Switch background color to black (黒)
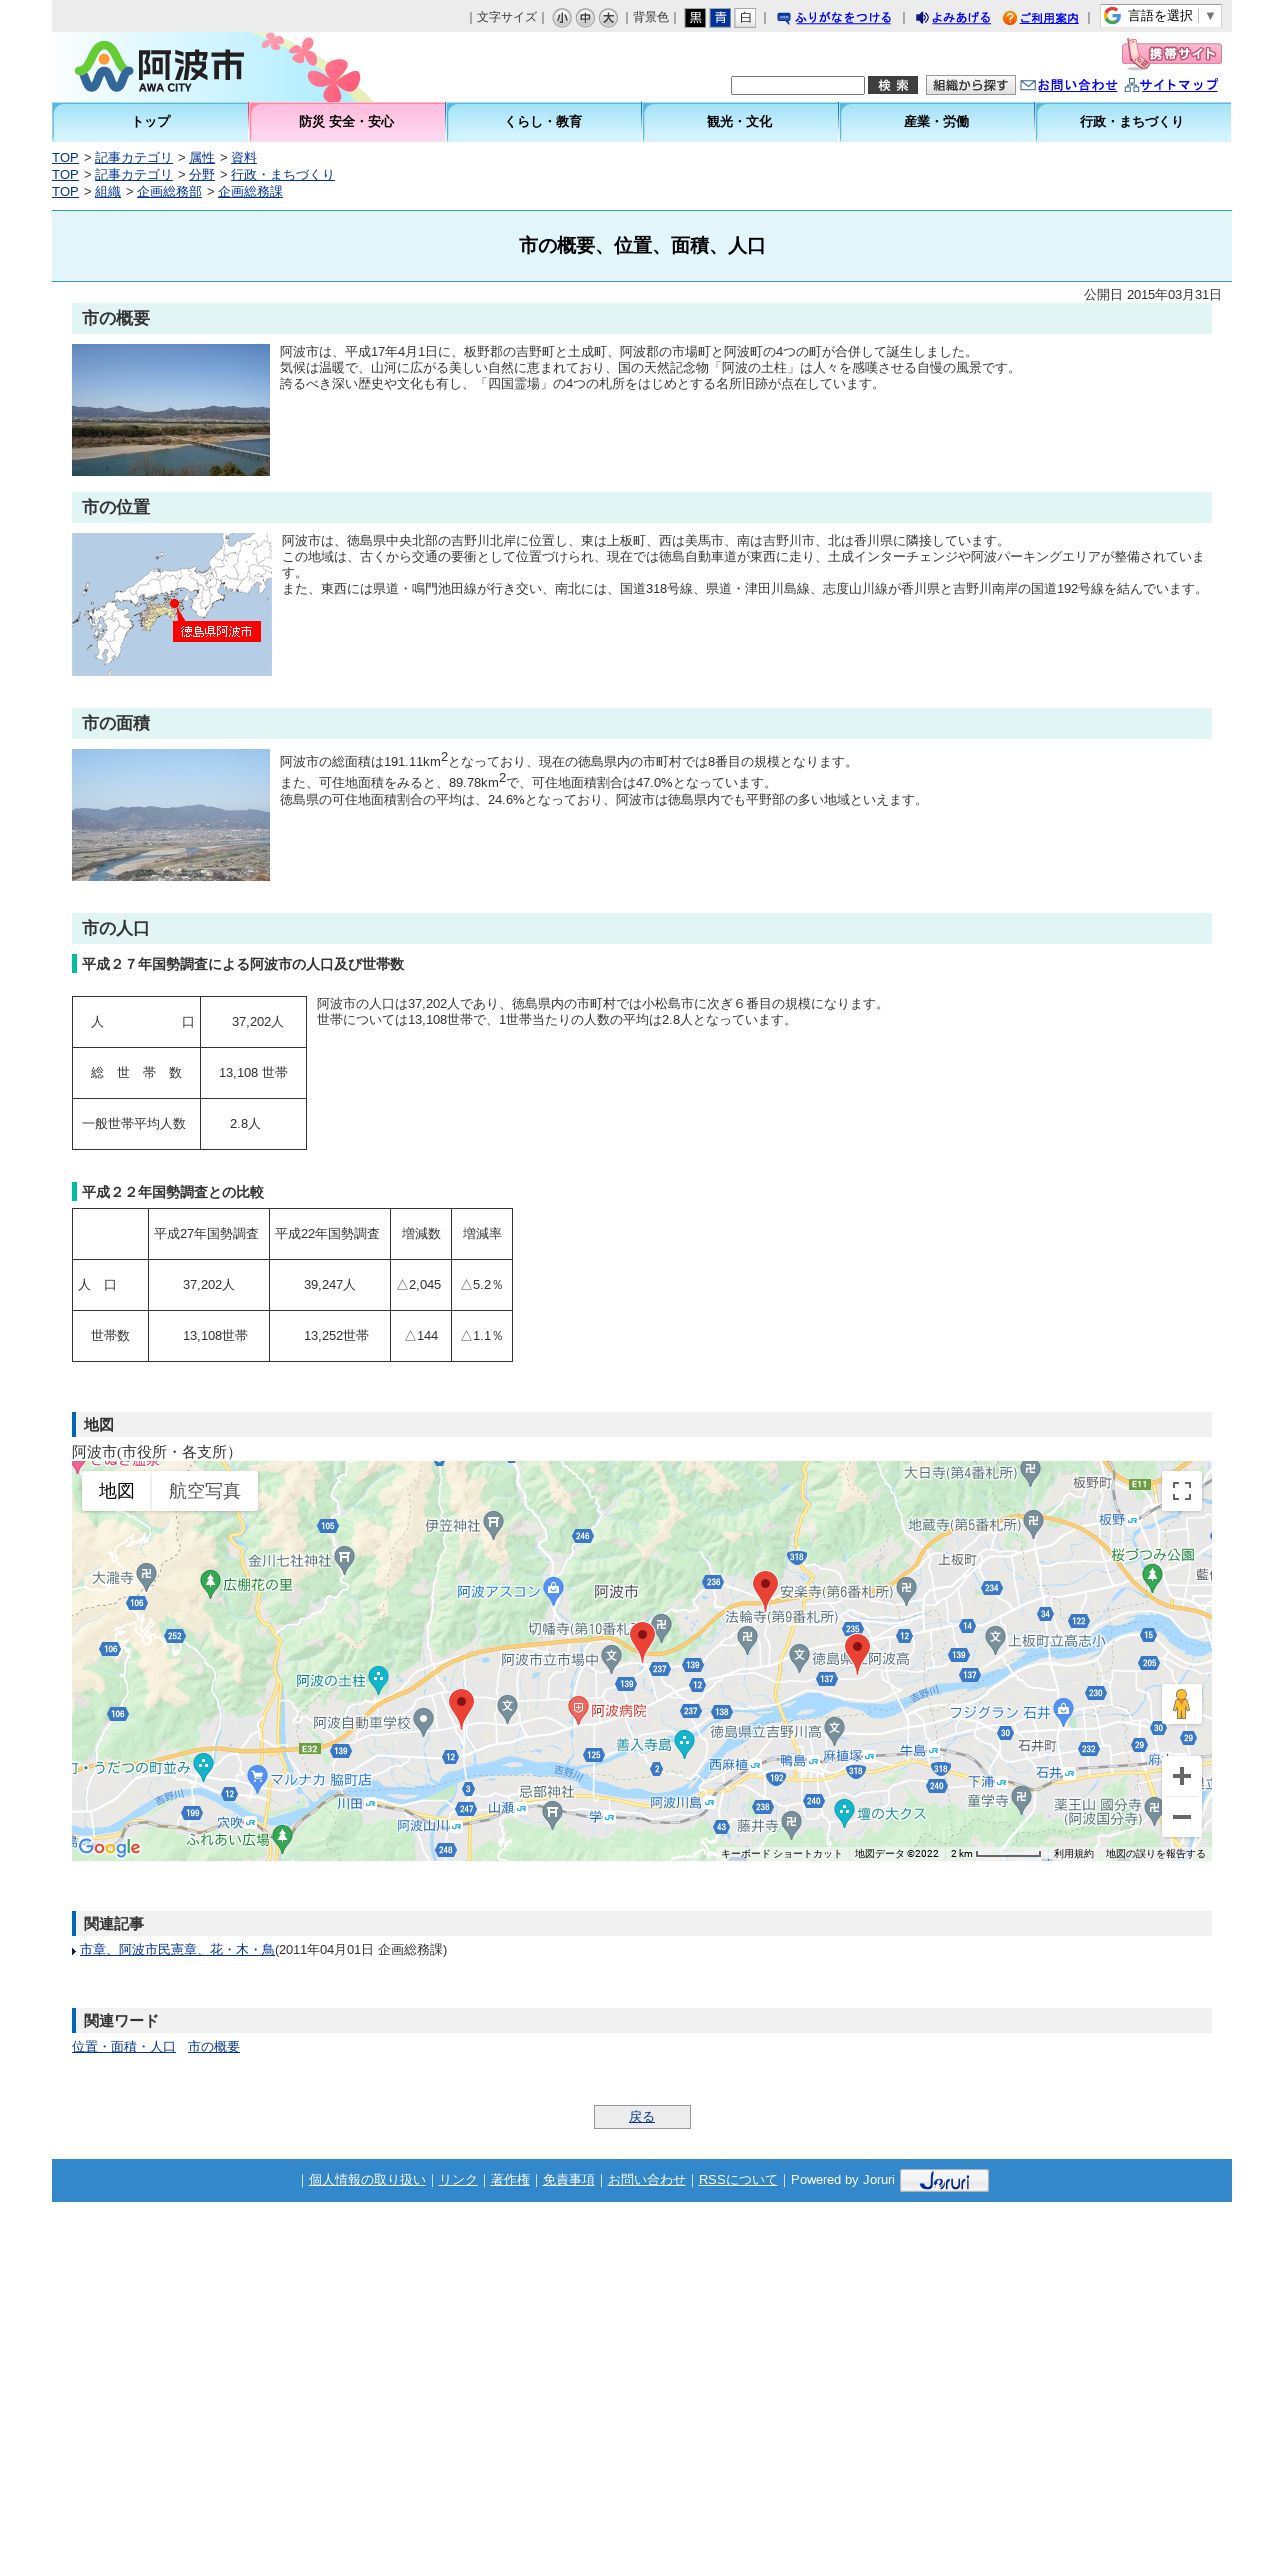This screenshot has width=1284, height=2568. (695, 18)
